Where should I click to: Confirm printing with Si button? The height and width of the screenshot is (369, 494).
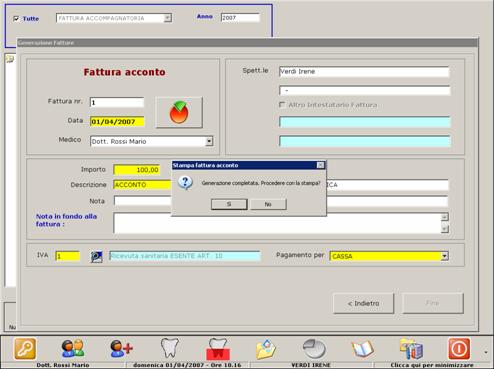(229, 204)
